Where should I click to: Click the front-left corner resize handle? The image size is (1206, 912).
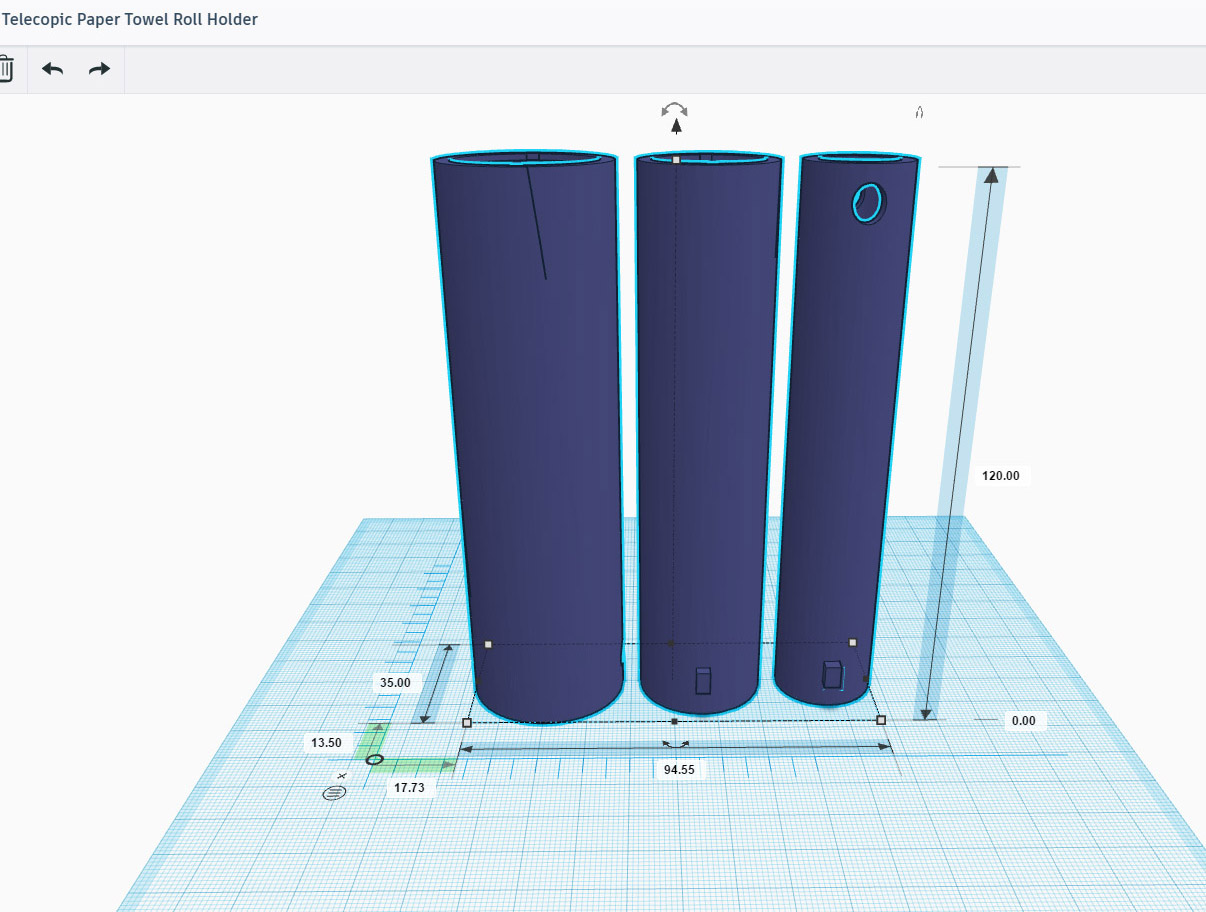point(467,722)
